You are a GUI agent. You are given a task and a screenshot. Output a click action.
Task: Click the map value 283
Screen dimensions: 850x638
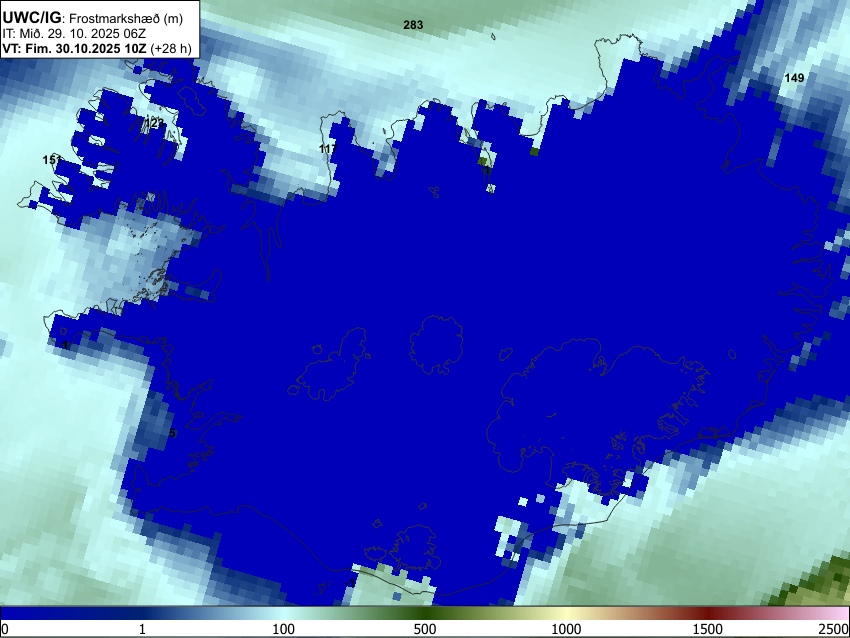coord(413,25)
